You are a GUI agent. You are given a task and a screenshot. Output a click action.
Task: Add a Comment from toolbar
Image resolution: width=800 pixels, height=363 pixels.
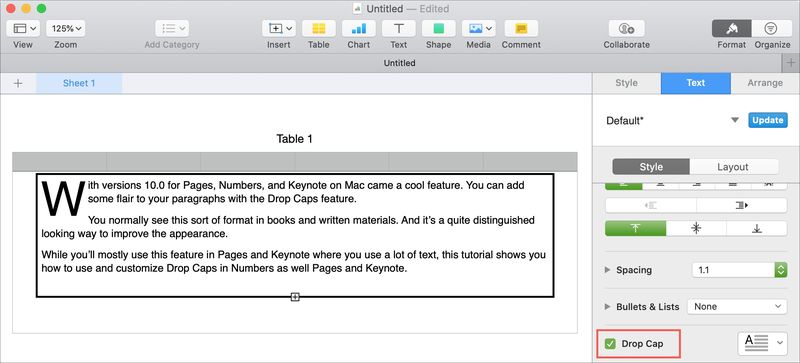pos(521,29)
